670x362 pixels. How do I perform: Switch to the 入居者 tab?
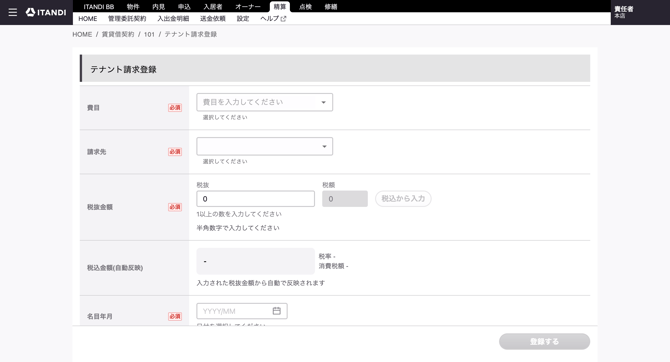point(213,7)
